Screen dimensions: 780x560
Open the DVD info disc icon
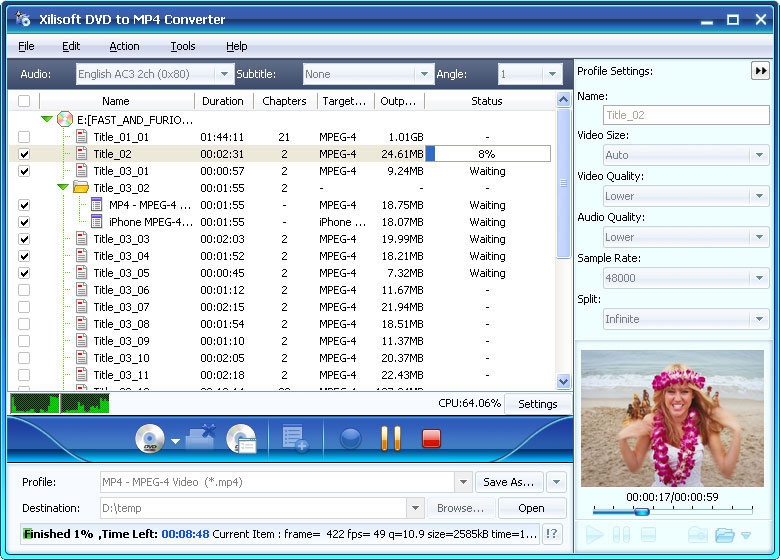click(x=241, y=439)
